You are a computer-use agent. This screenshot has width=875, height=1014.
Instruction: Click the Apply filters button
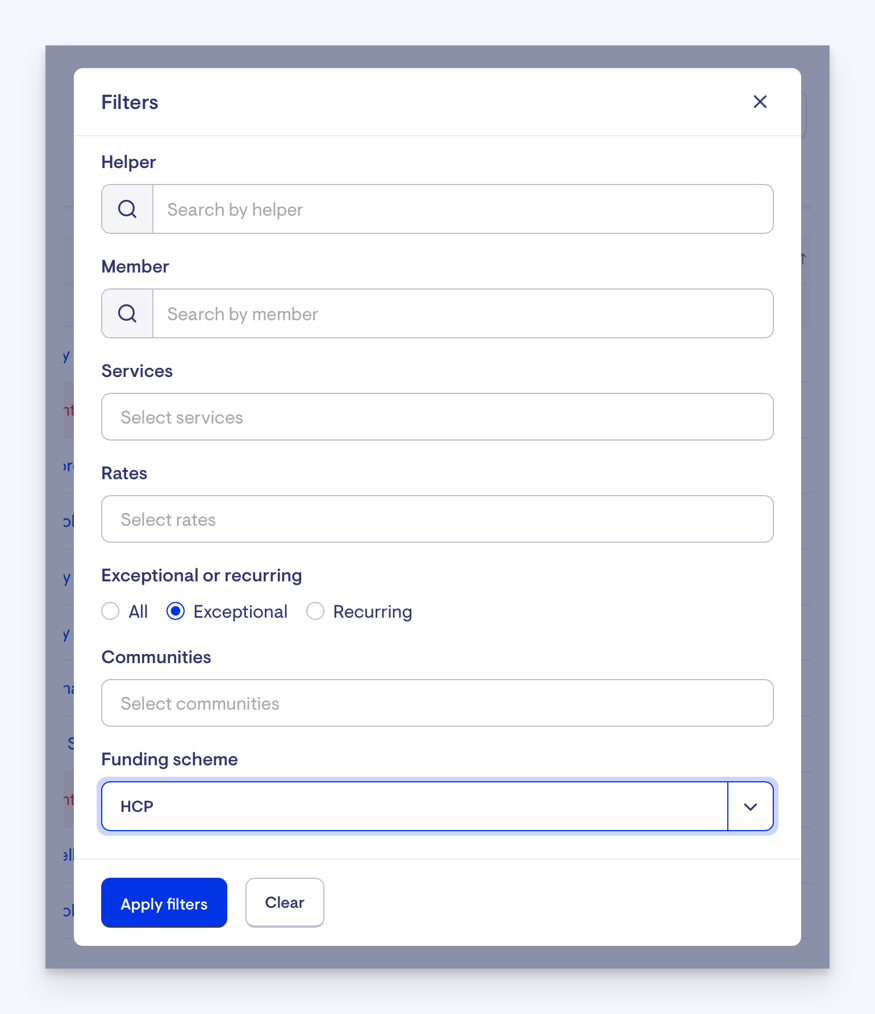click(x=164, y=903)
